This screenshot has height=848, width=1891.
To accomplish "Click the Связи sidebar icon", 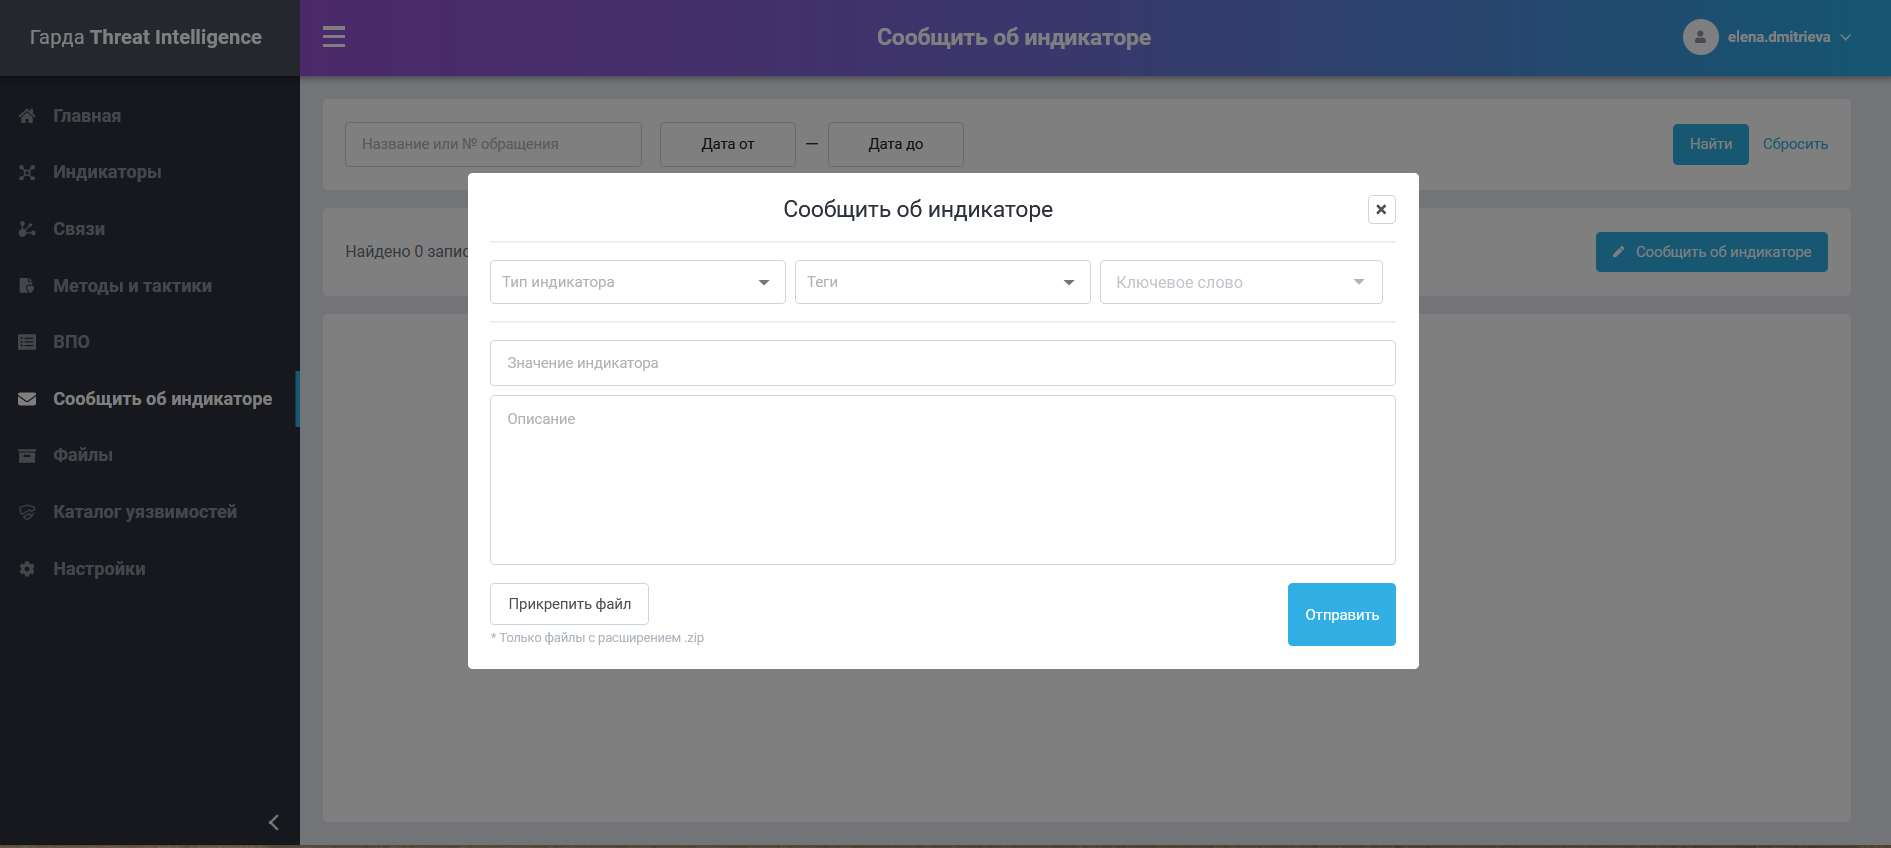I will 27,229.
